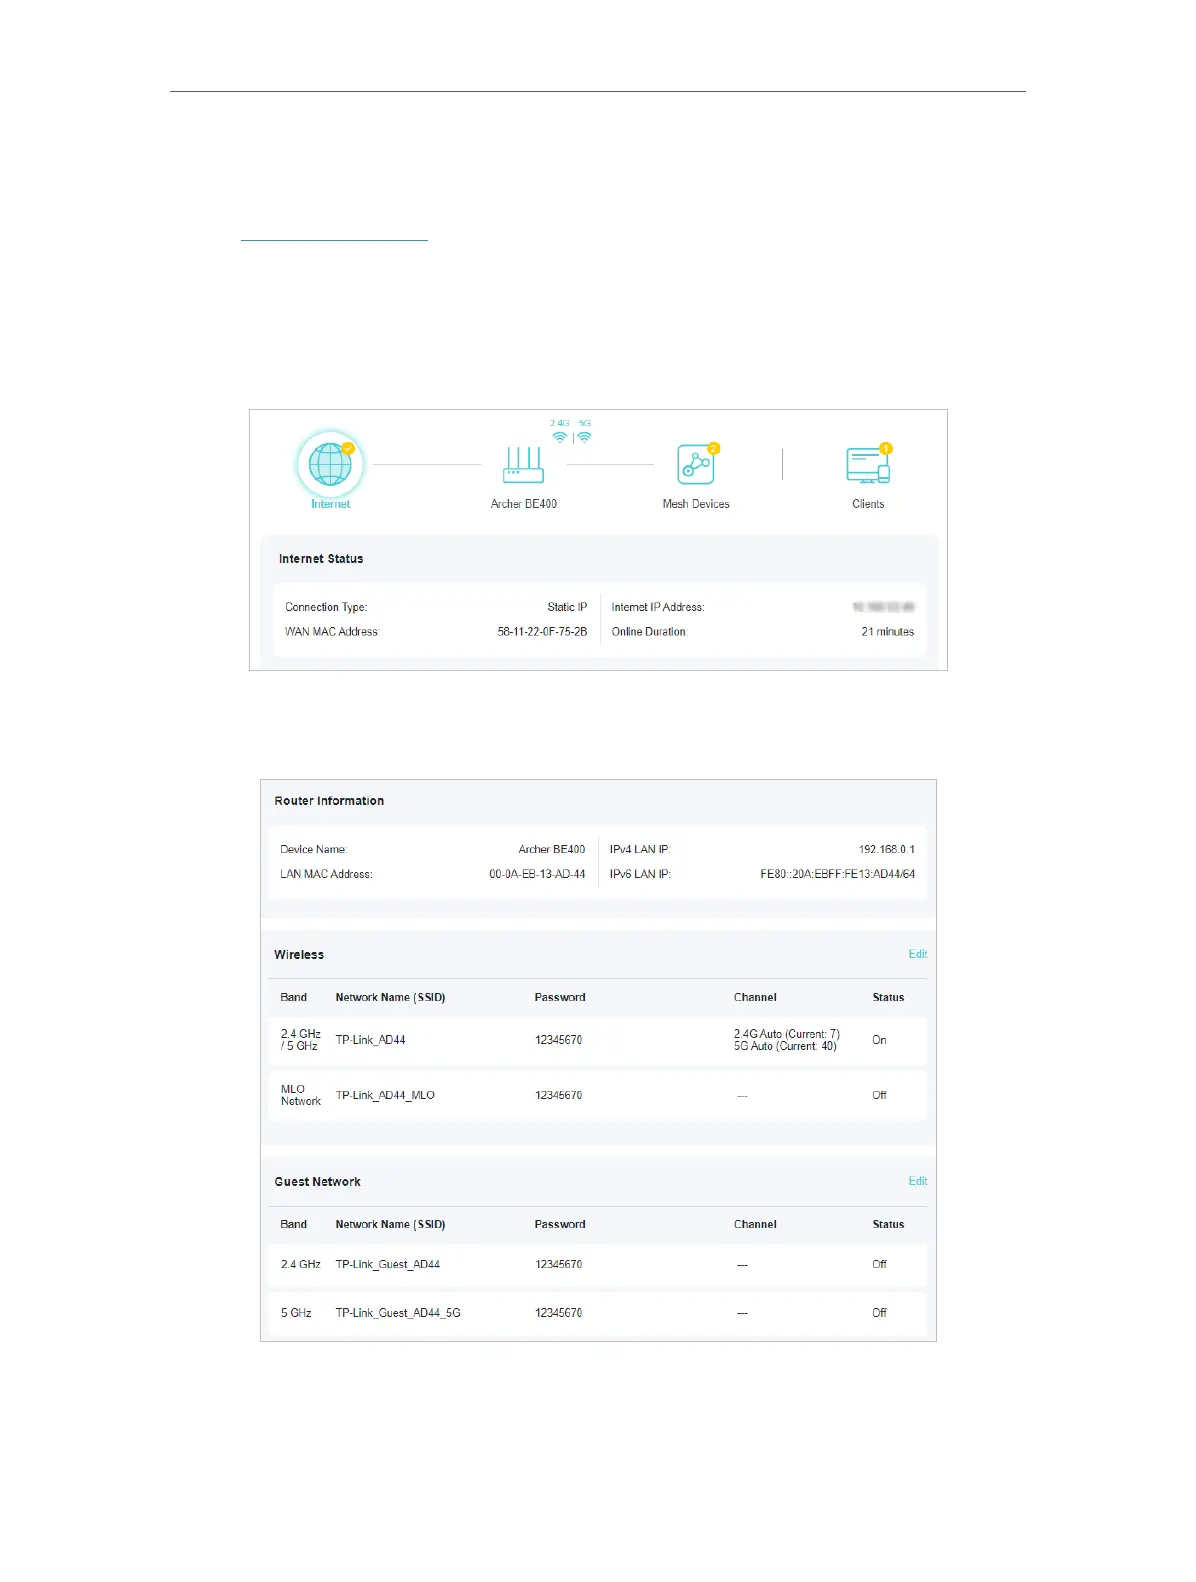Open the Clients computer icon
This screenshot has width=1196, height=1582.
click(x=867, y=466)
